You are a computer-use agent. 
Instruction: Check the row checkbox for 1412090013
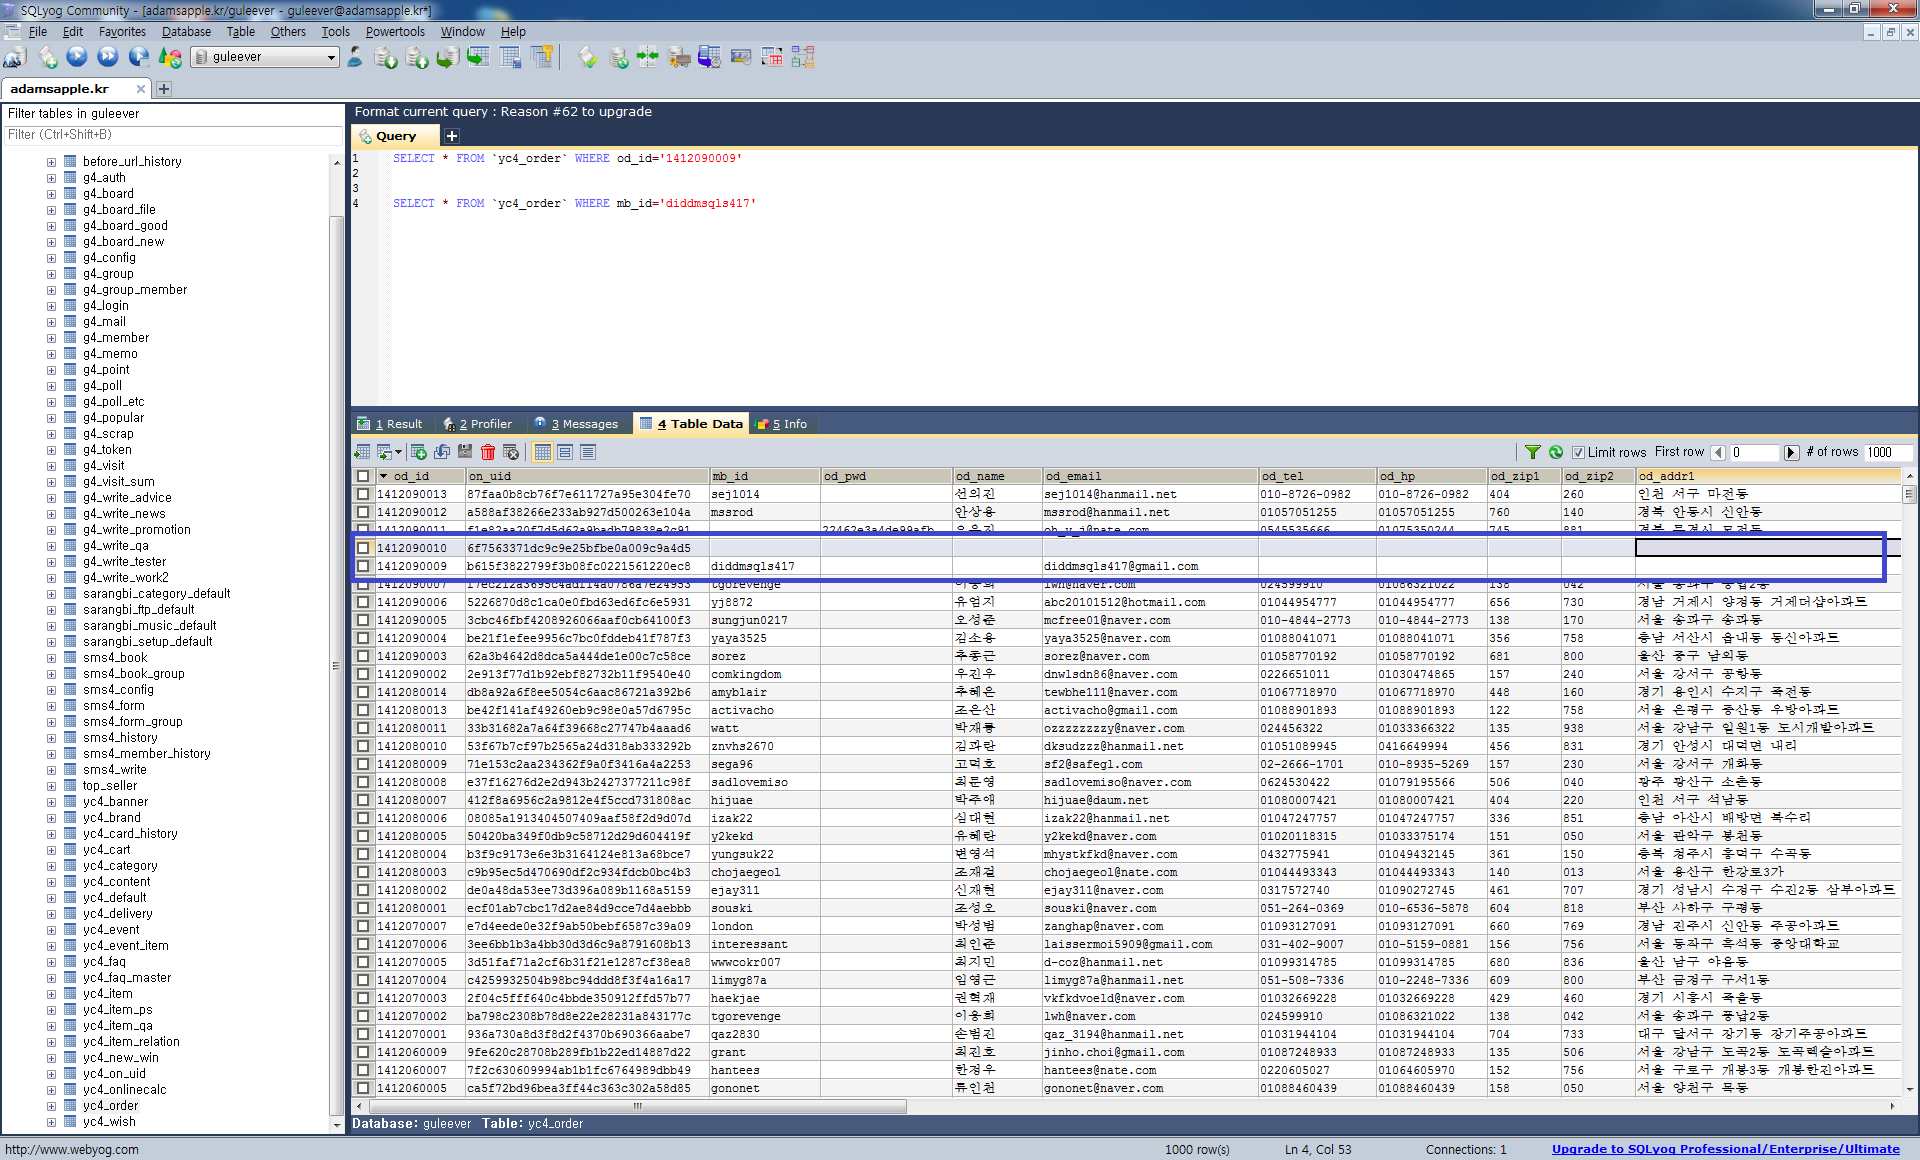363,494
